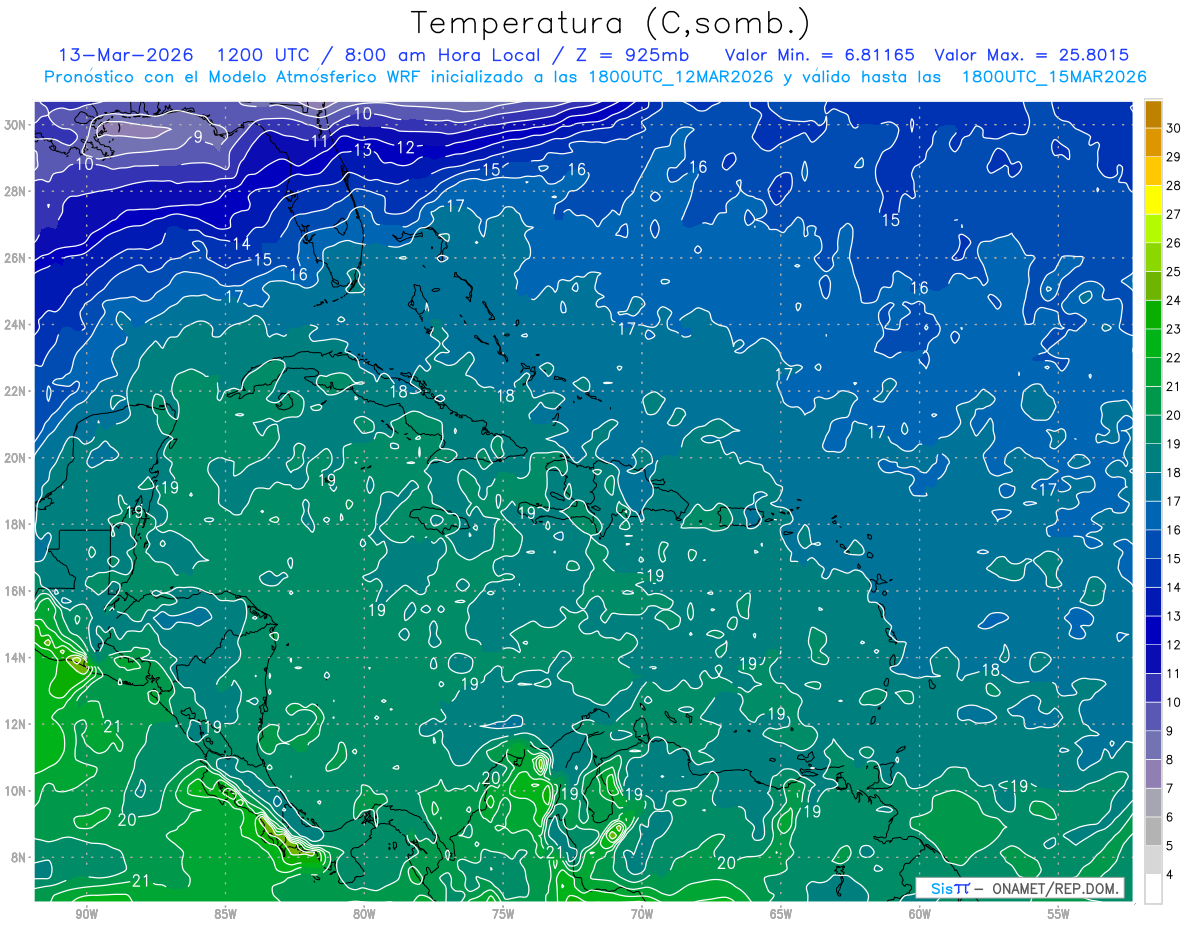This screenshot has width=1200, height=927.
Task: Select the pressure level "Z = 925mb"
Action: point(629,54)
